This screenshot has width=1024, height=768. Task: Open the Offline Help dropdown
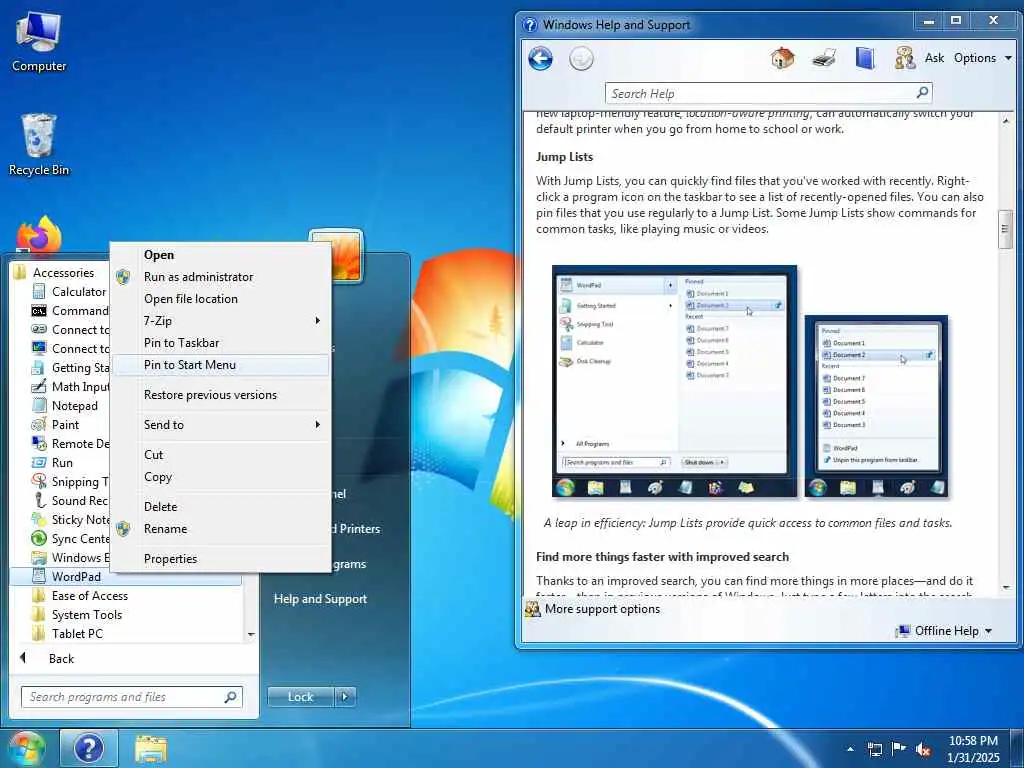point(944,631)
